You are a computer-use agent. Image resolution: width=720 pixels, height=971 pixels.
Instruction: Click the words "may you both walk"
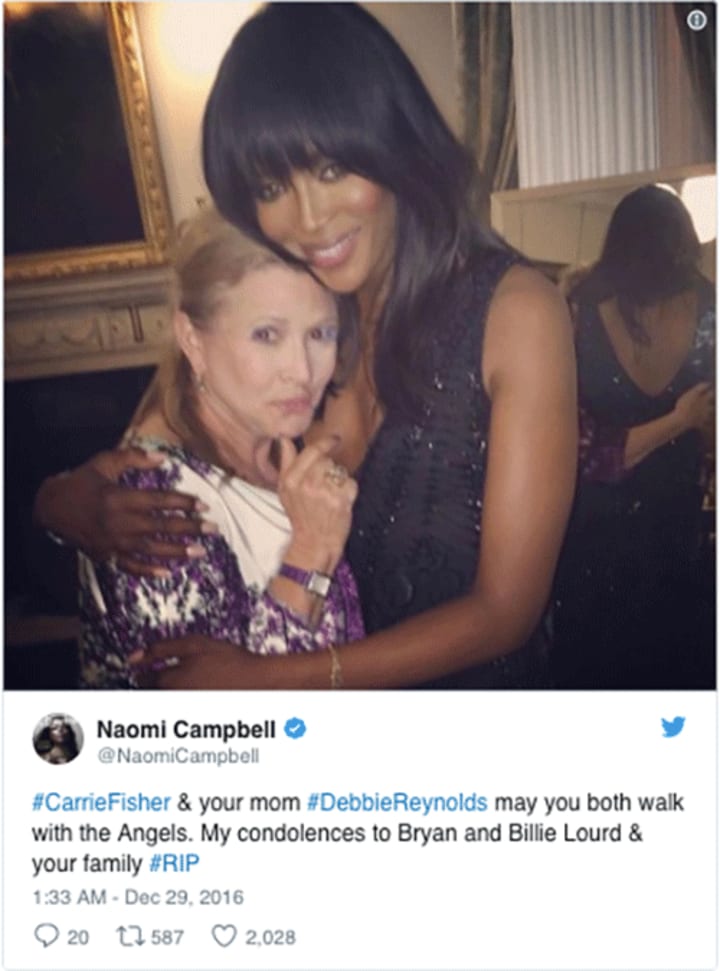(589, 802)
